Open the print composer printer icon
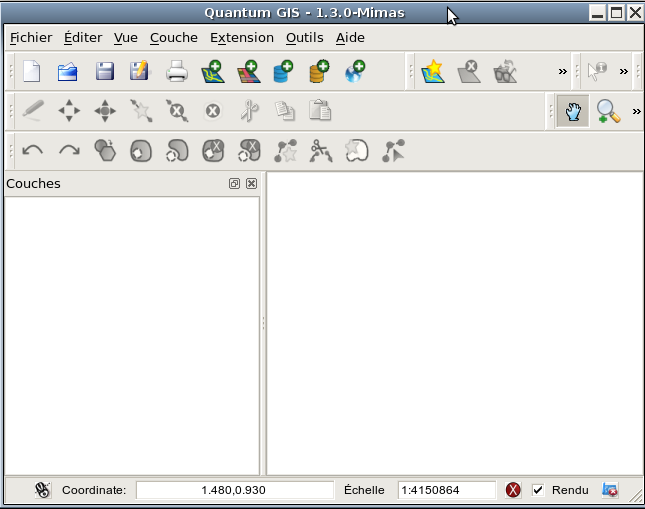Viewport: 645px width, 509px height. pyautogui.click(x=177, y=72)
